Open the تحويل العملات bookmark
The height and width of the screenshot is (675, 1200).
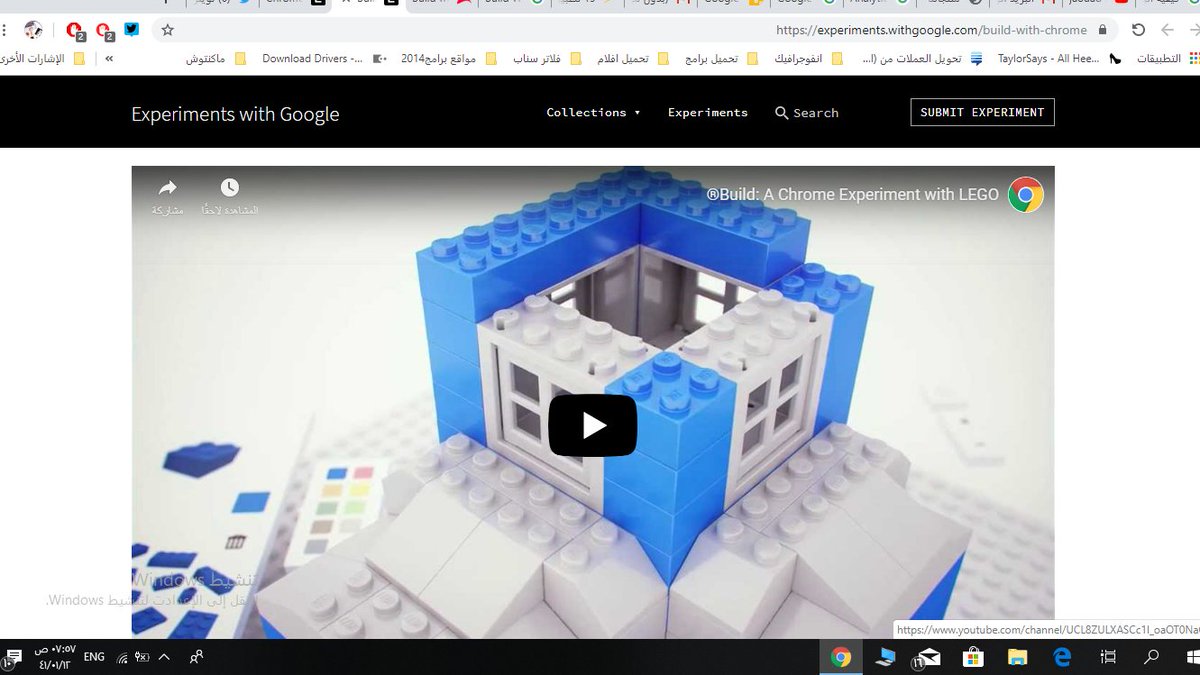923,59
